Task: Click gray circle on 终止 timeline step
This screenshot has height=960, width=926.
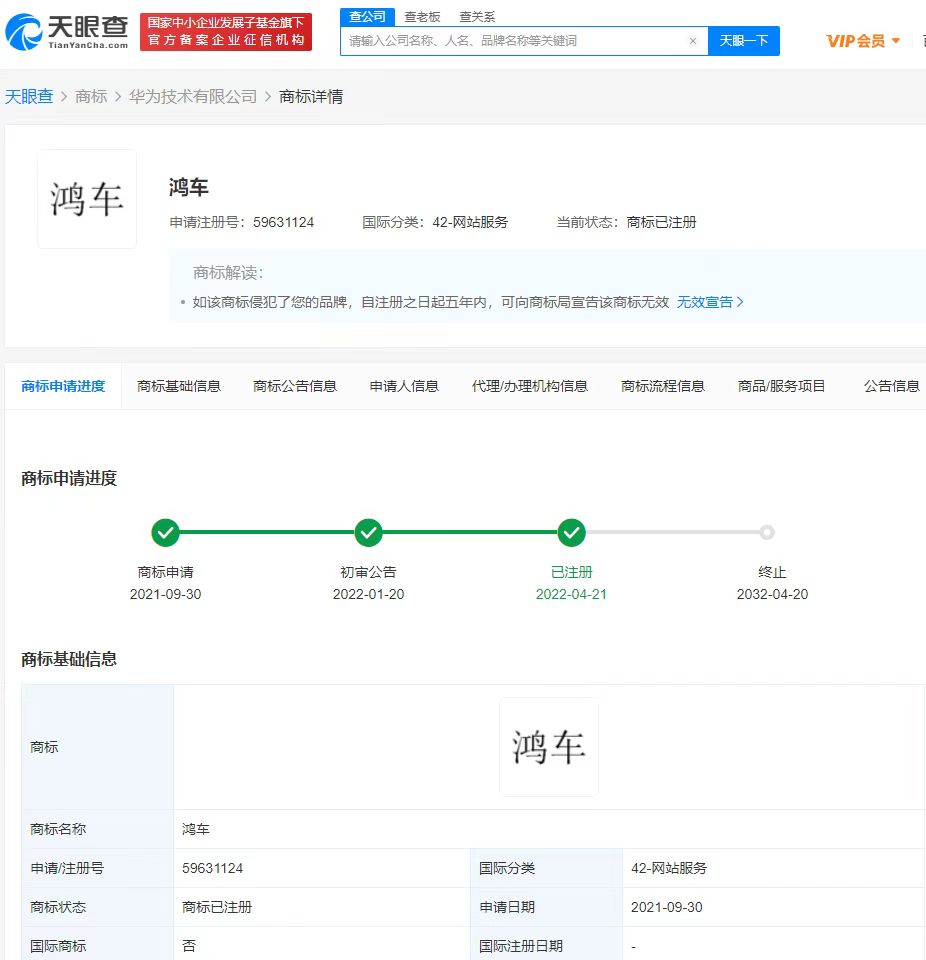Action: click(x=767, y=532)
